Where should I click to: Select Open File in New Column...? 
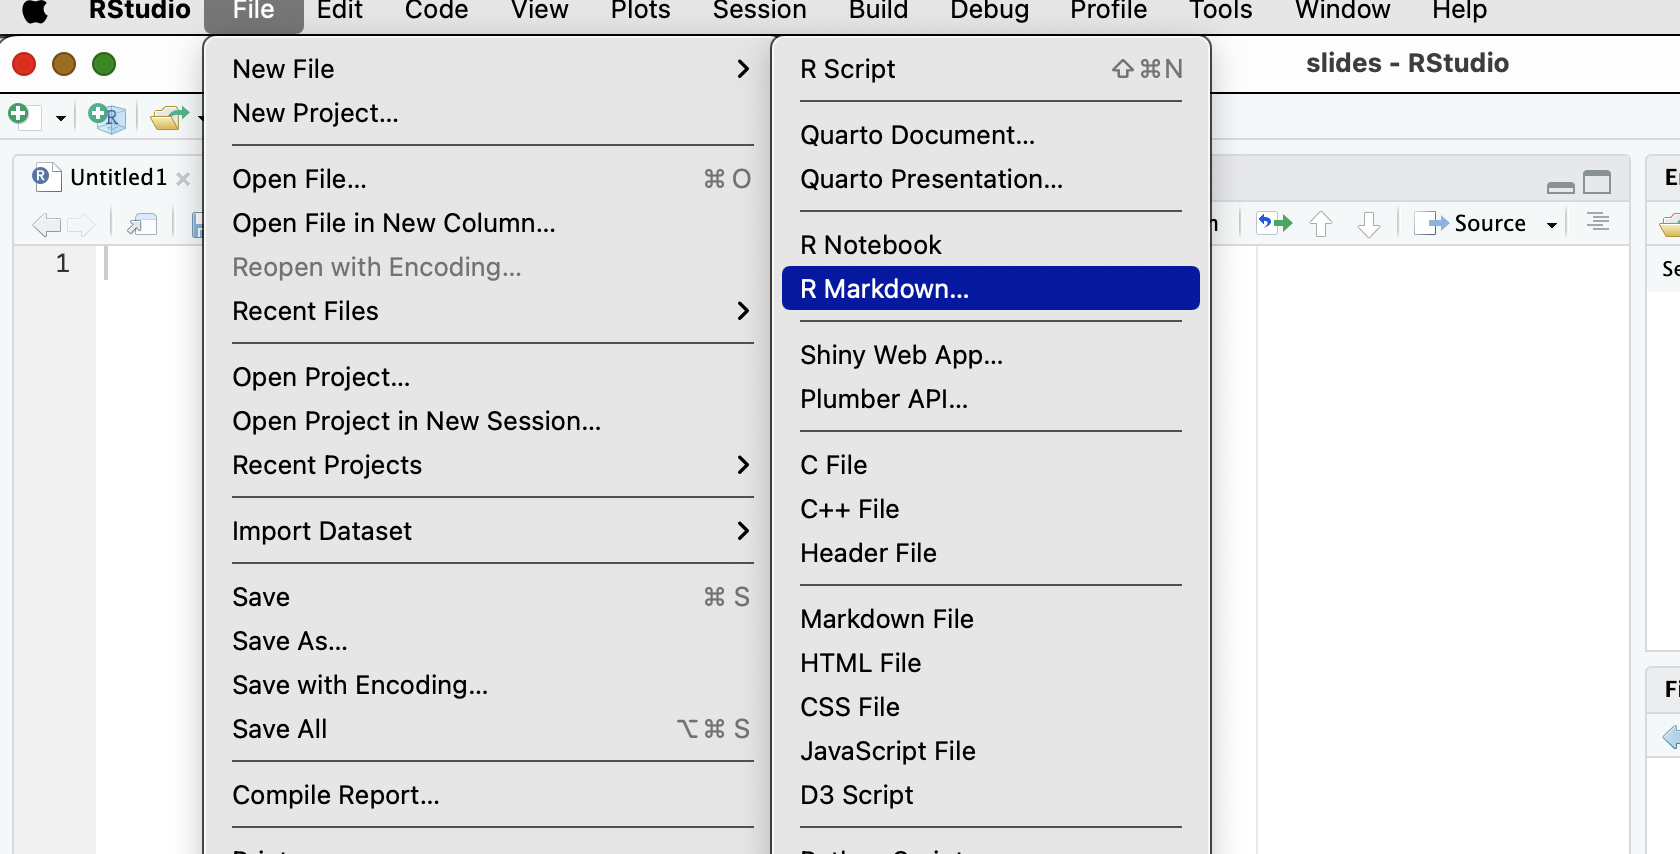pos(492,223)
